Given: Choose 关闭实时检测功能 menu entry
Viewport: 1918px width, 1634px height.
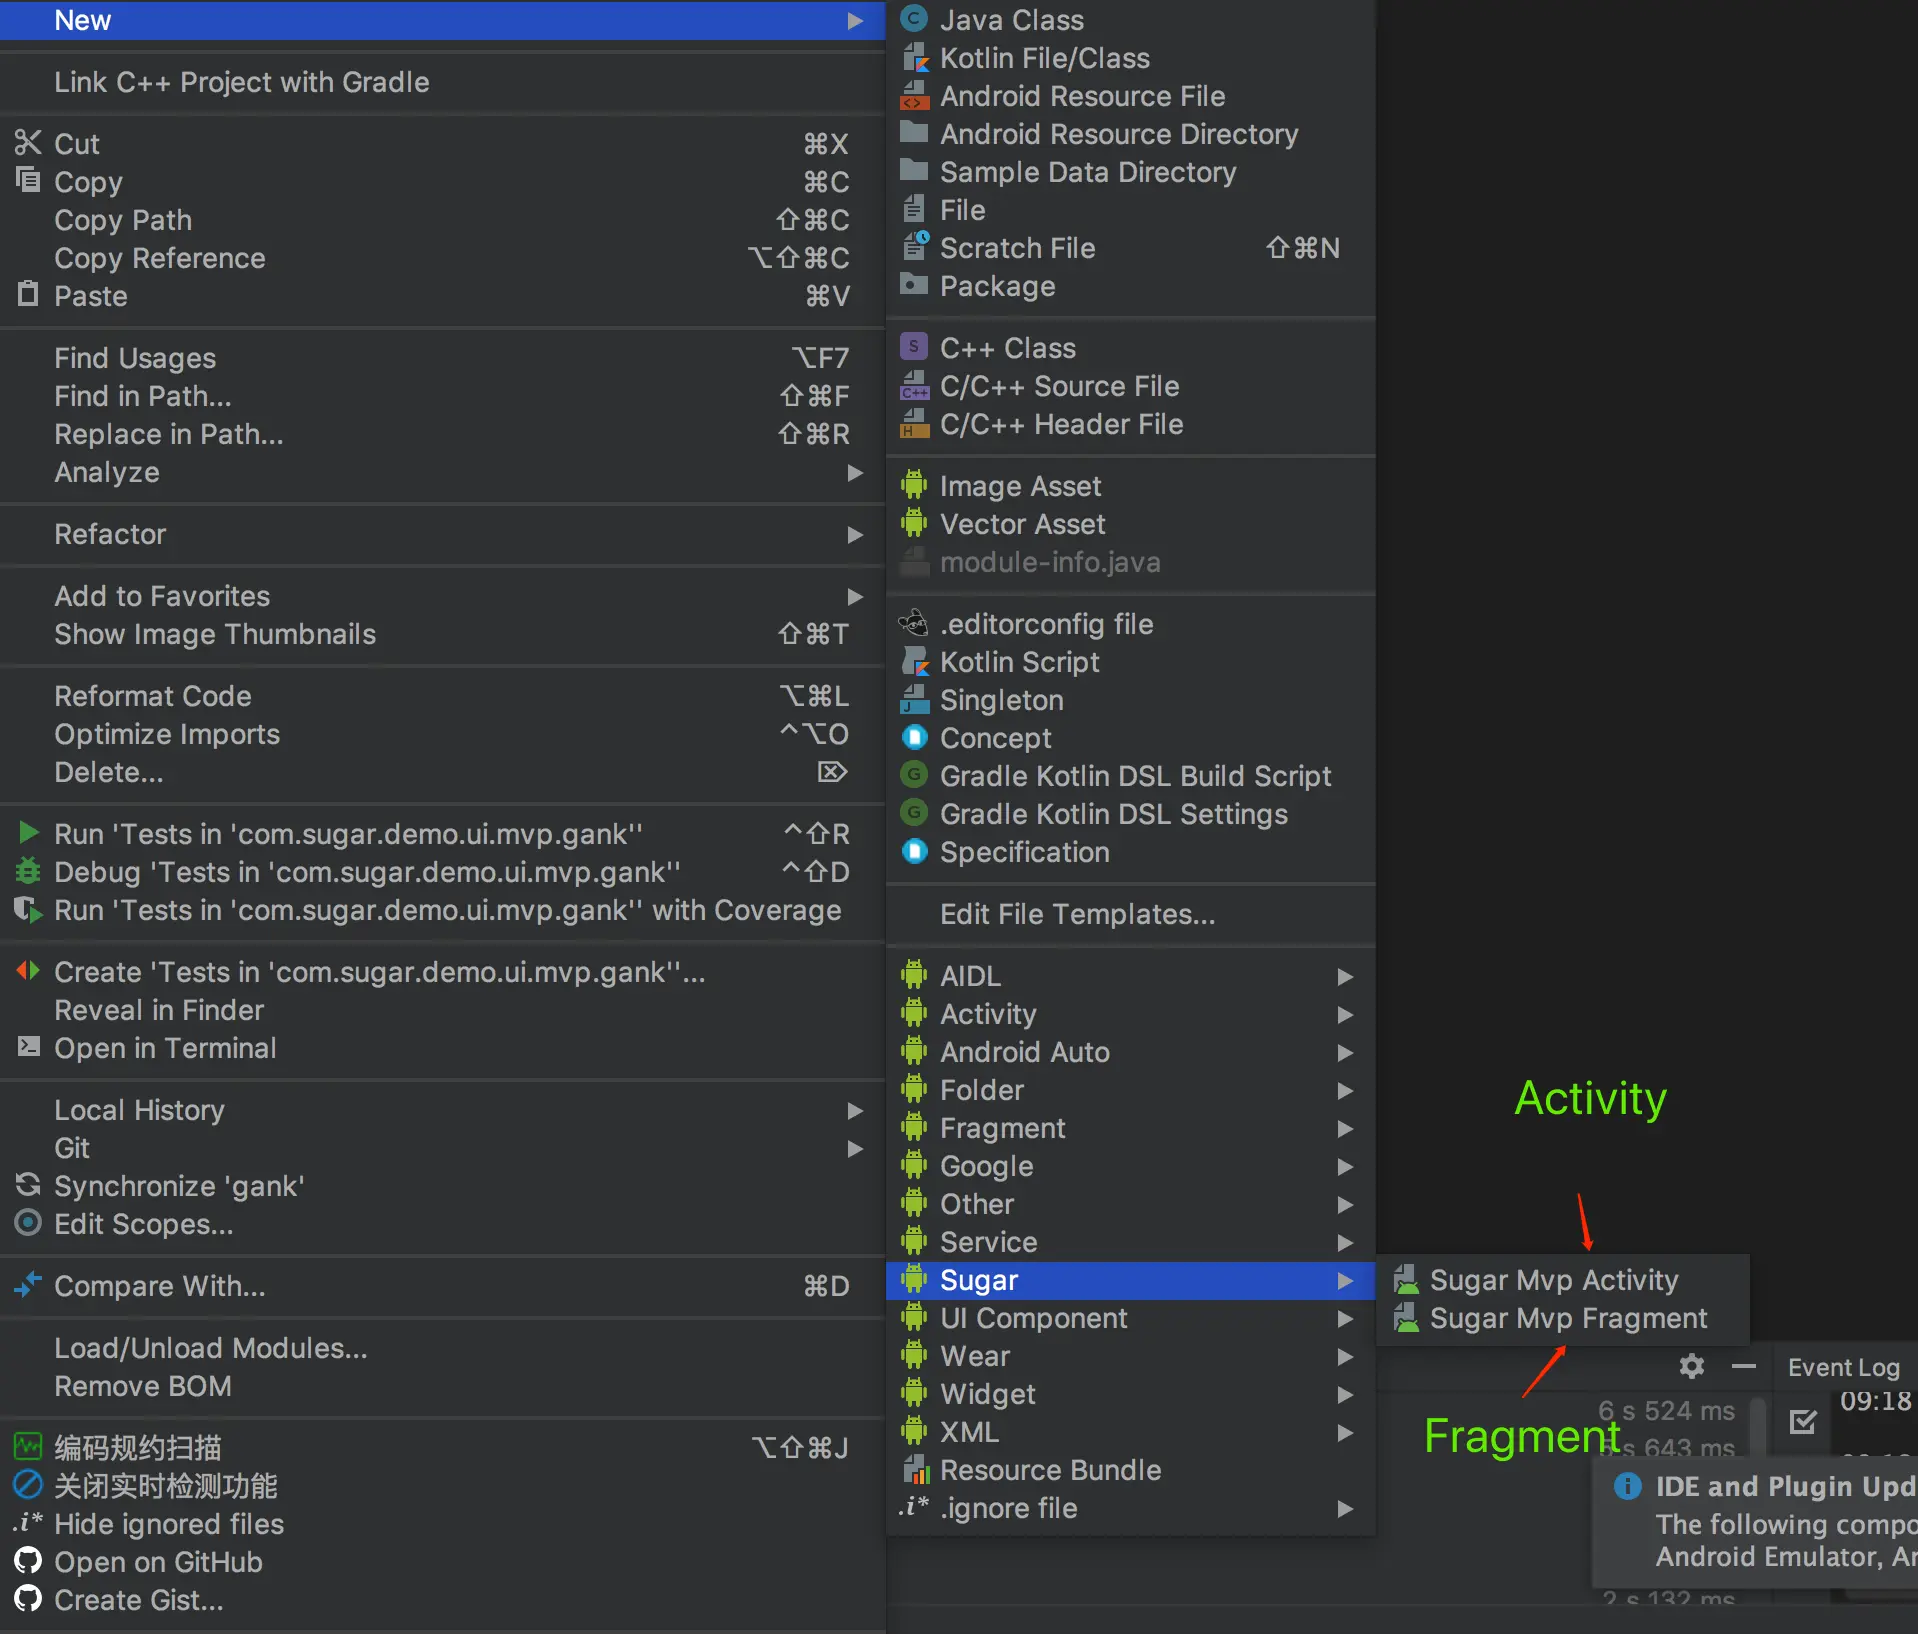Looking at the screenshot, I should tap(442, 1485).
